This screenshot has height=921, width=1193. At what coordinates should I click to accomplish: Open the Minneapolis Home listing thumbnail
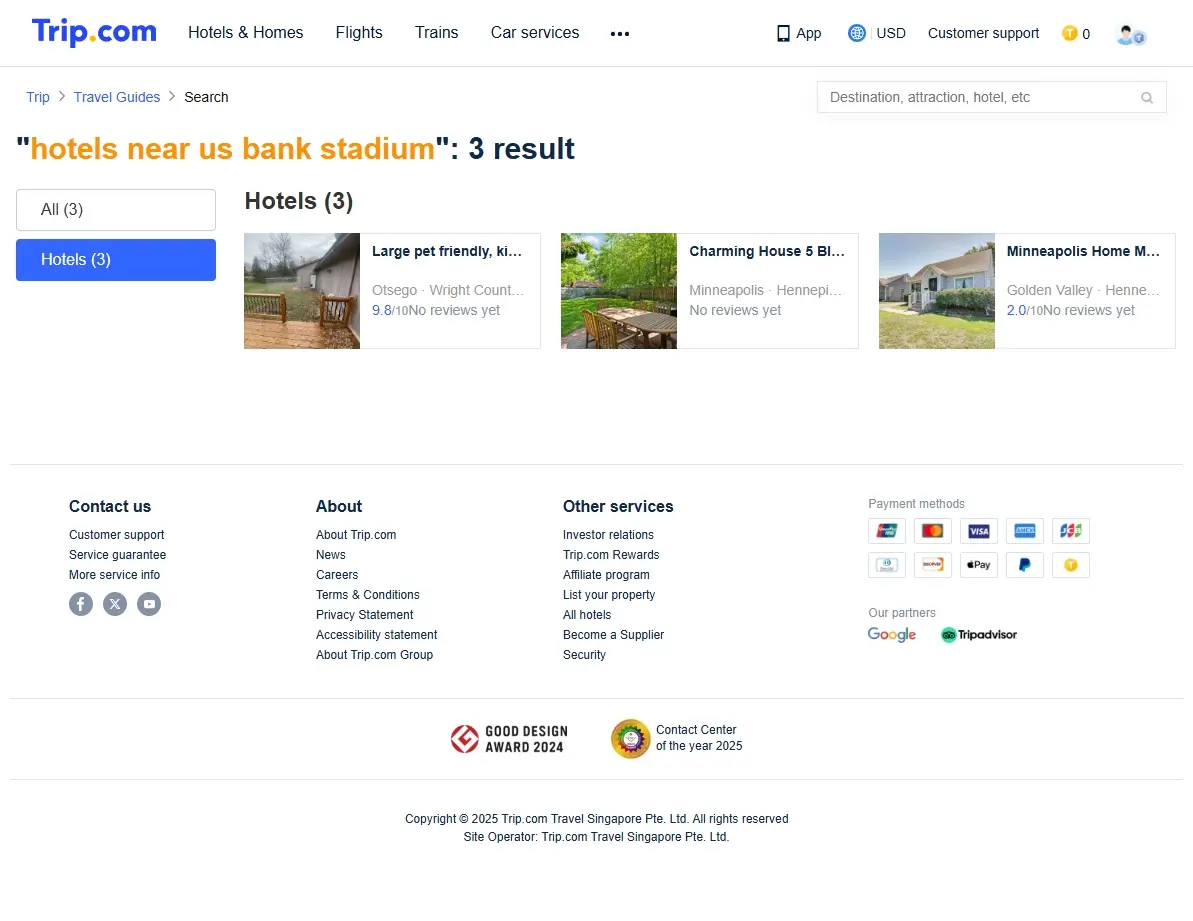tap(937, 291)
